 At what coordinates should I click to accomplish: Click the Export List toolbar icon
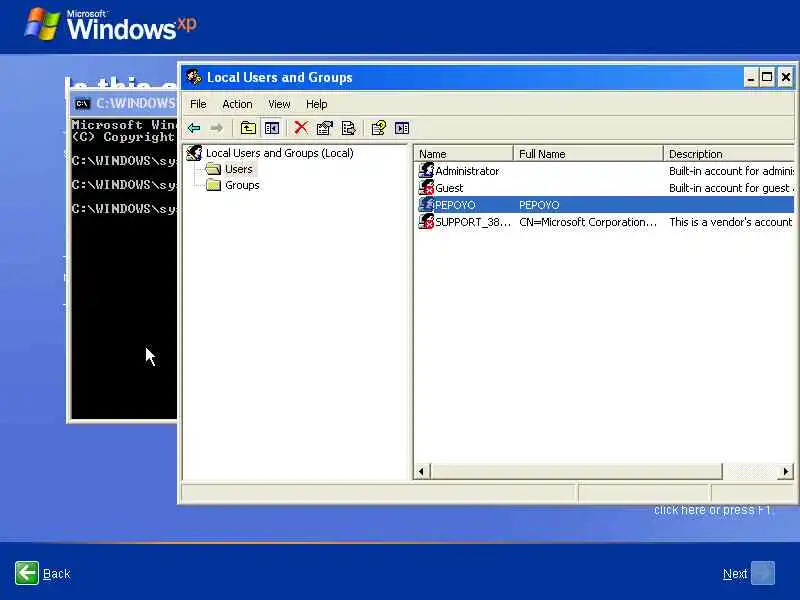[348, 128]
